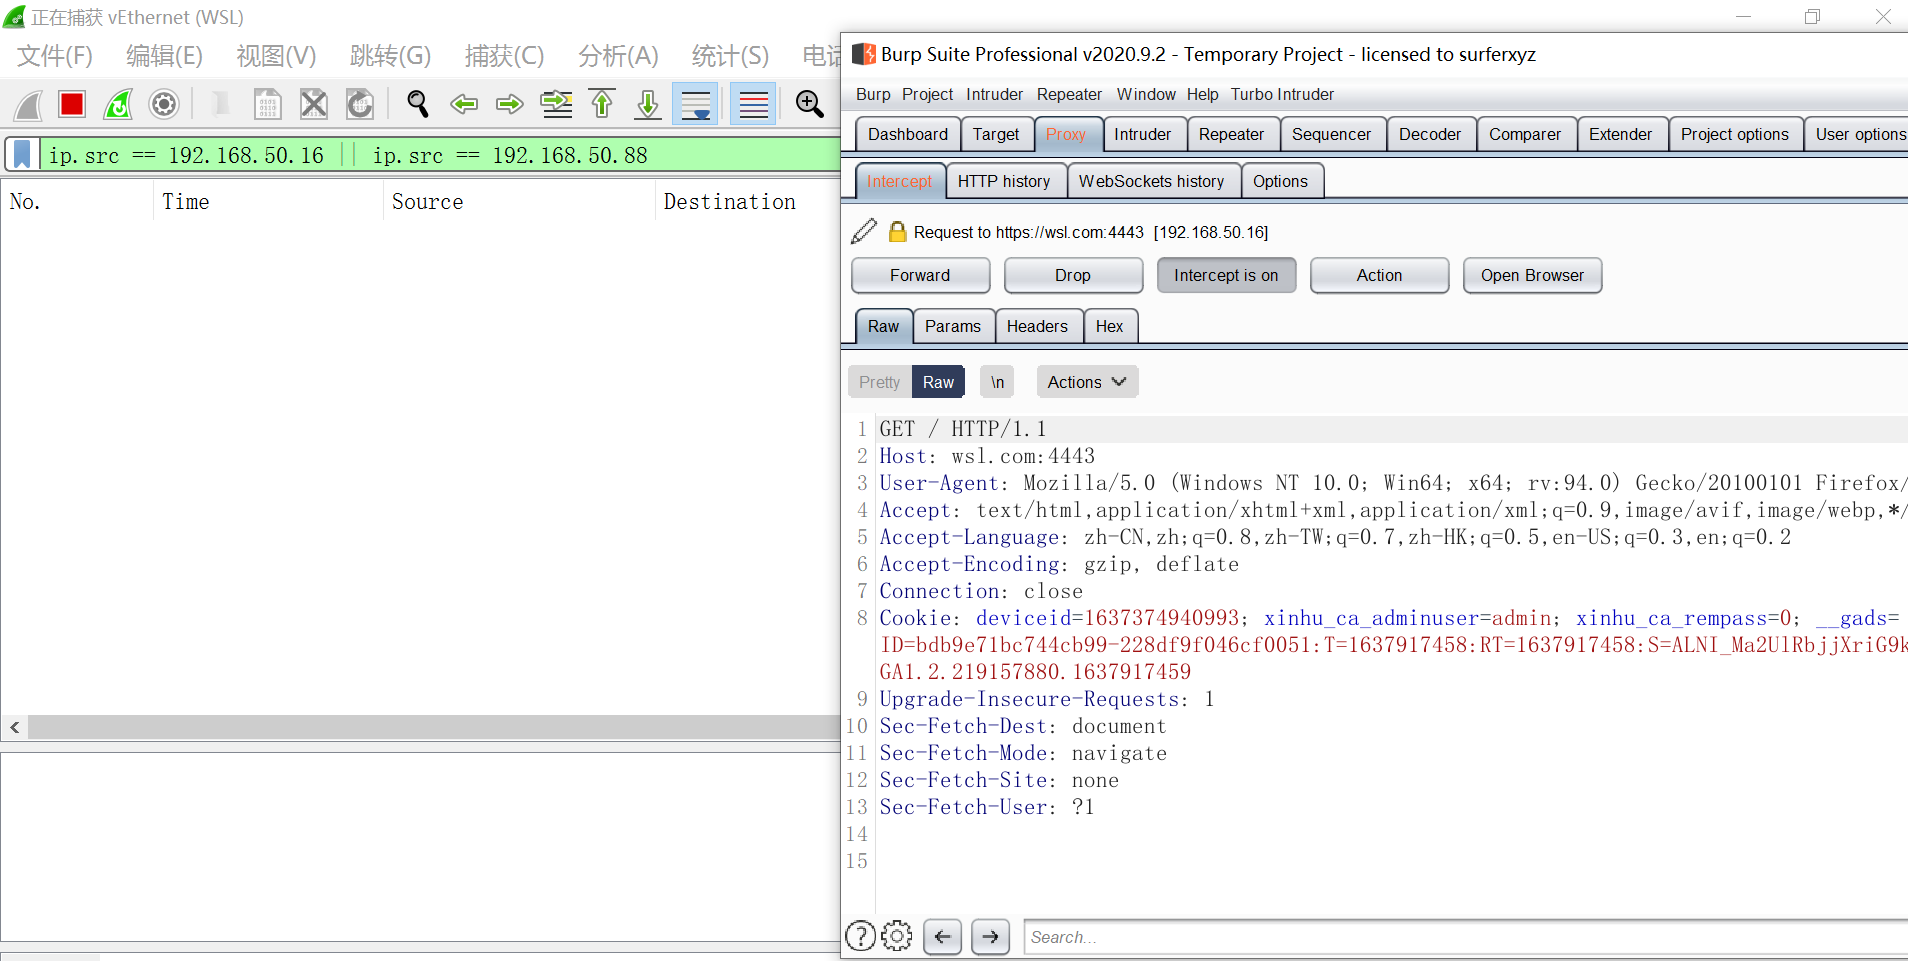Click pencil edit icon beside request target
Viewport: 1908px width, 961px height.
pos(864,231)
